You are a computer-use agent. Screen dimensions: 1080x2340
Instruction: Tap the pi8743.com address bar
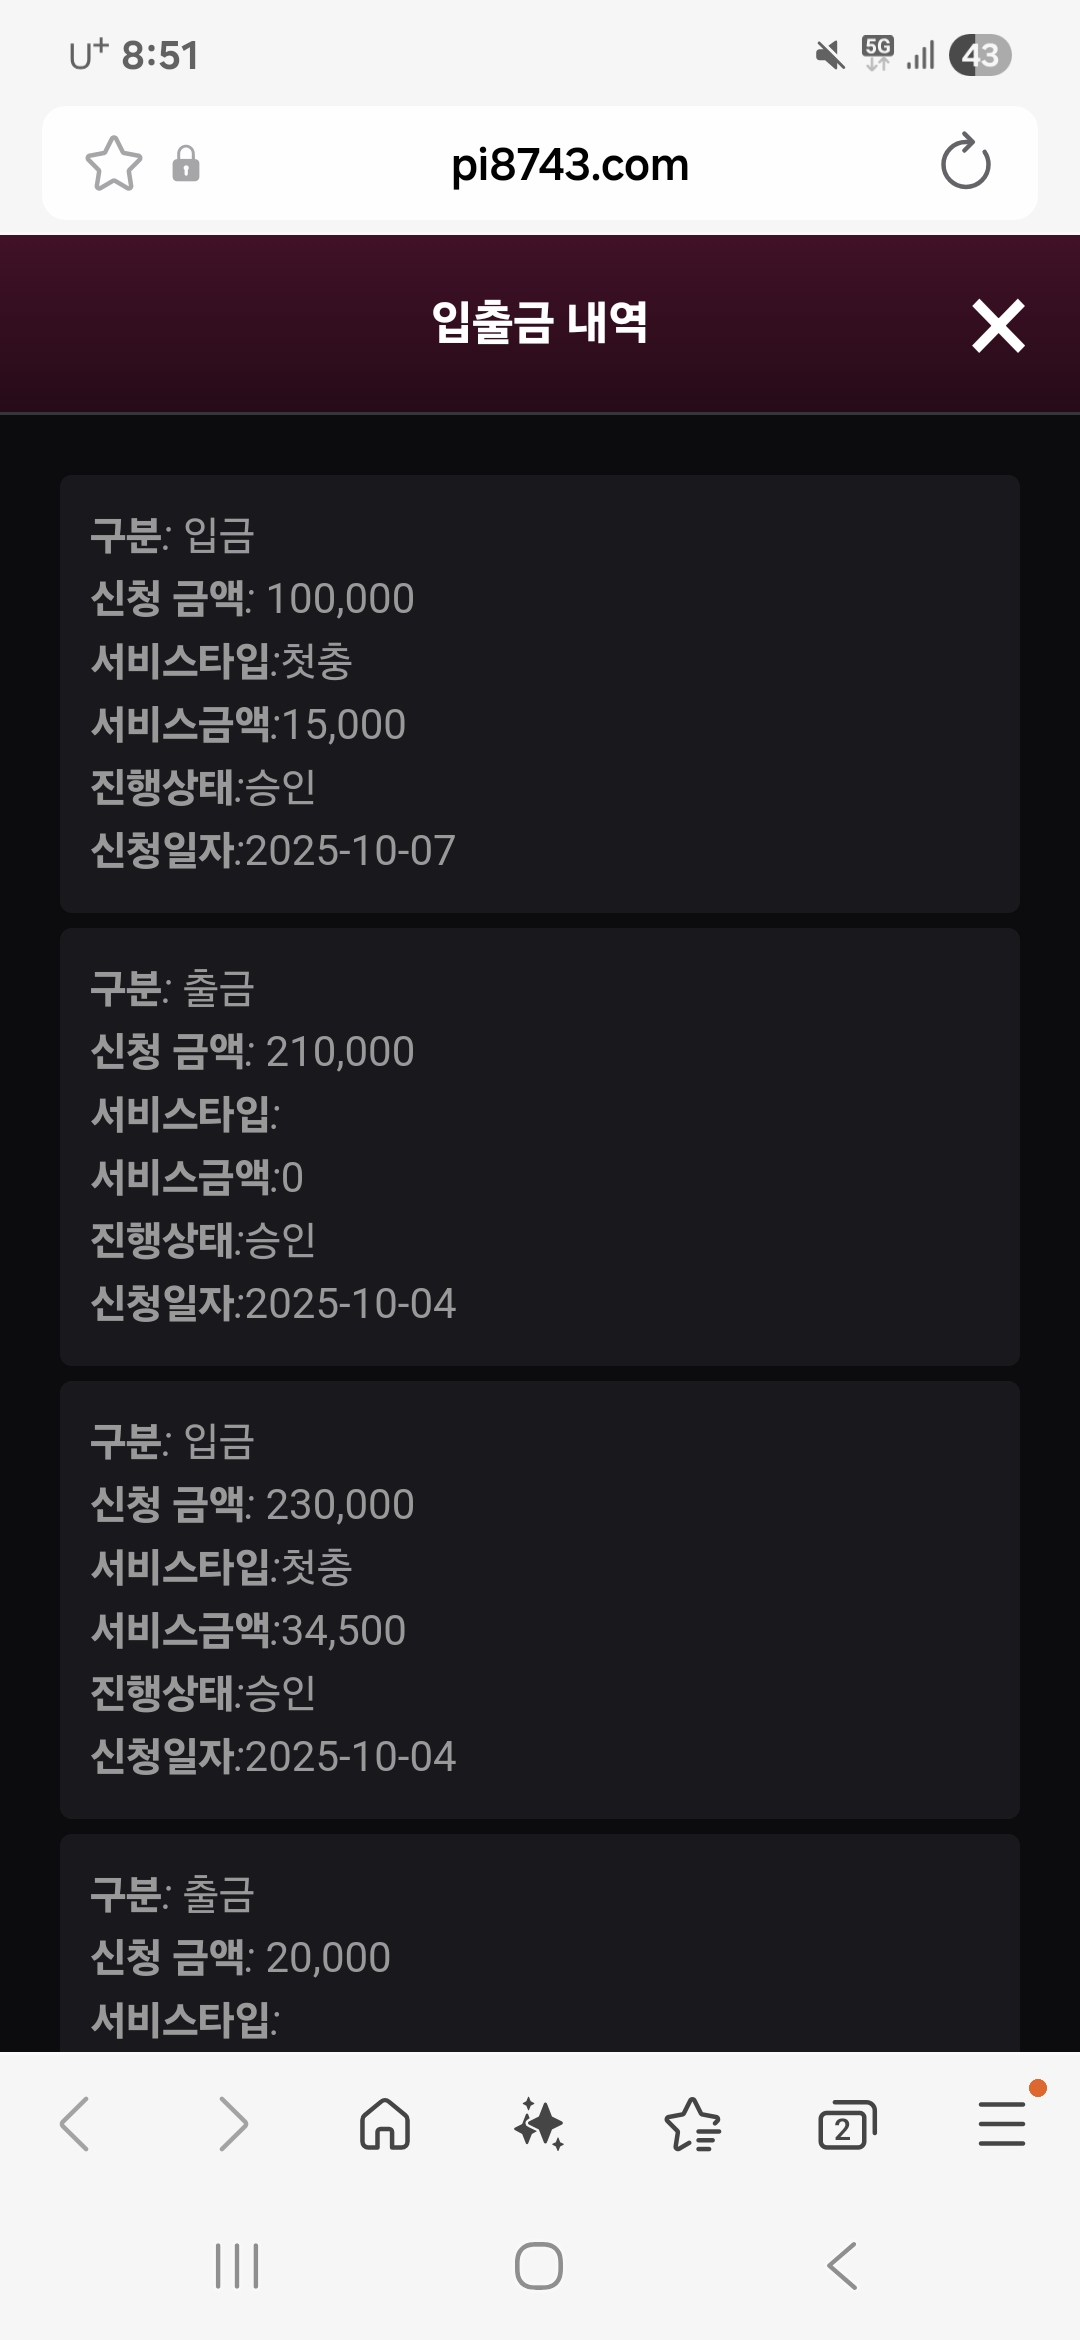coord(570,165)
